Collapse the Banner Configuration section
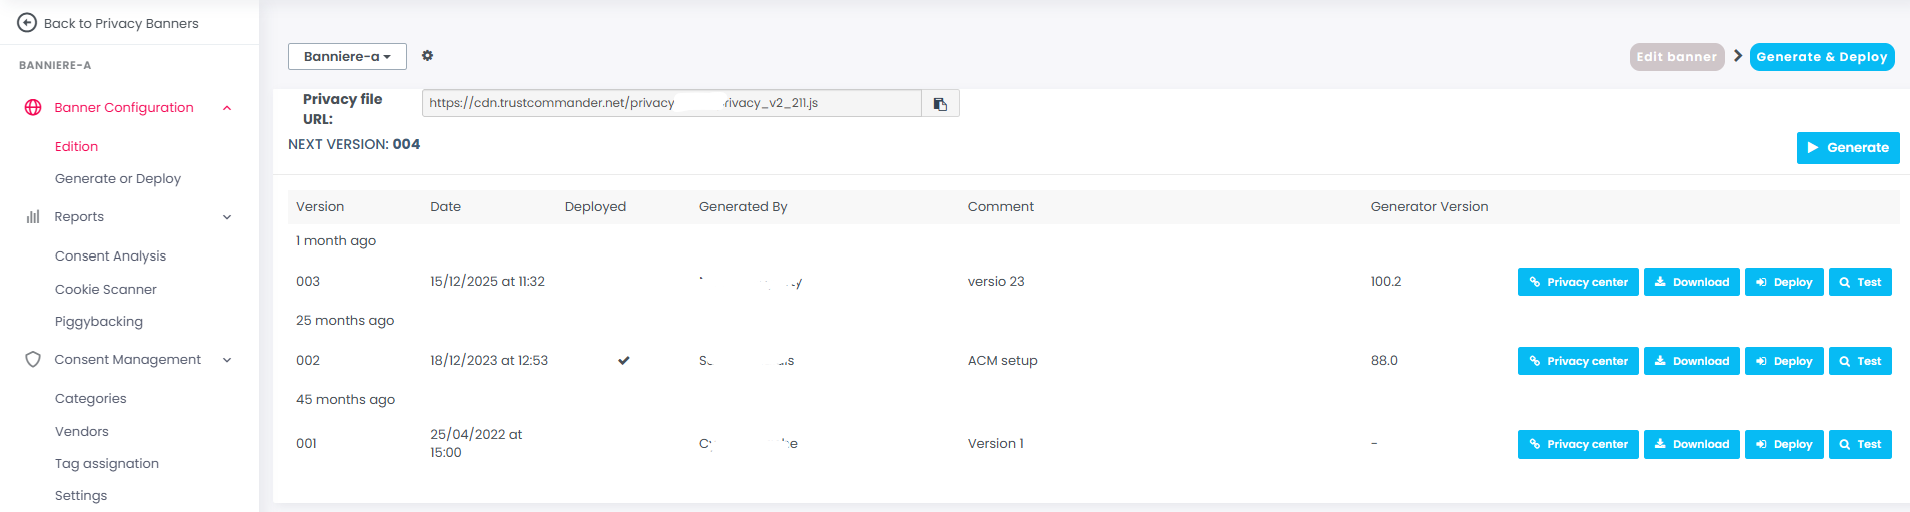The height and width of the screenshot is (512, 1910). point(227,108)
